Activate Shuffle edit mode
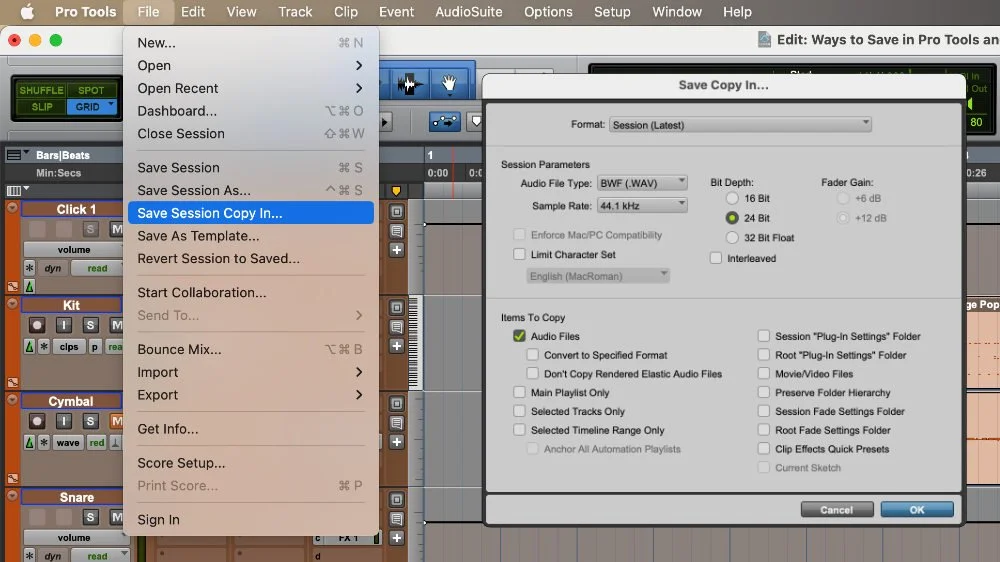This screenshot has height=562, width=1000. click(x=41, y=90)
